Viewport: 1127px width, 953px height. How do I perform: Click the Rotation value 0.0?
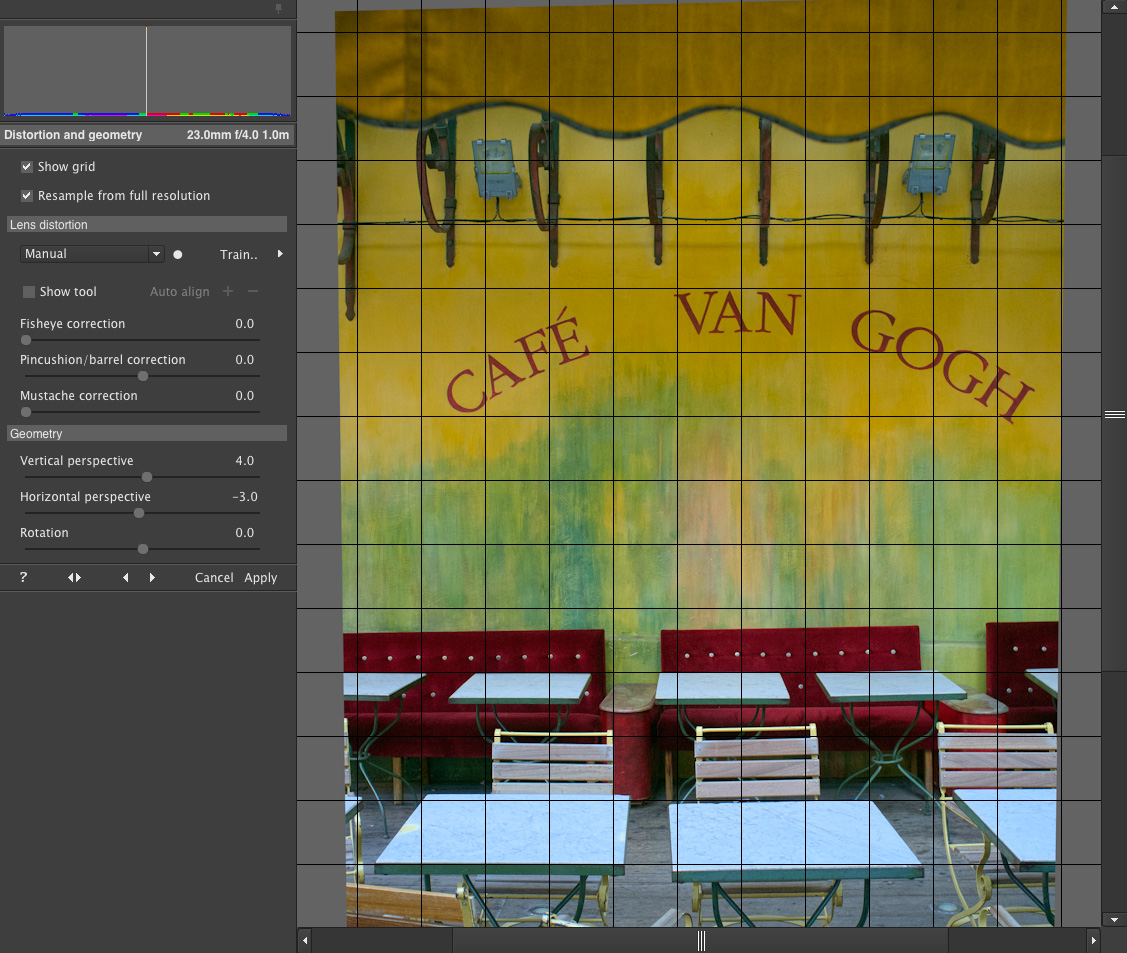[x=244, y=533]
